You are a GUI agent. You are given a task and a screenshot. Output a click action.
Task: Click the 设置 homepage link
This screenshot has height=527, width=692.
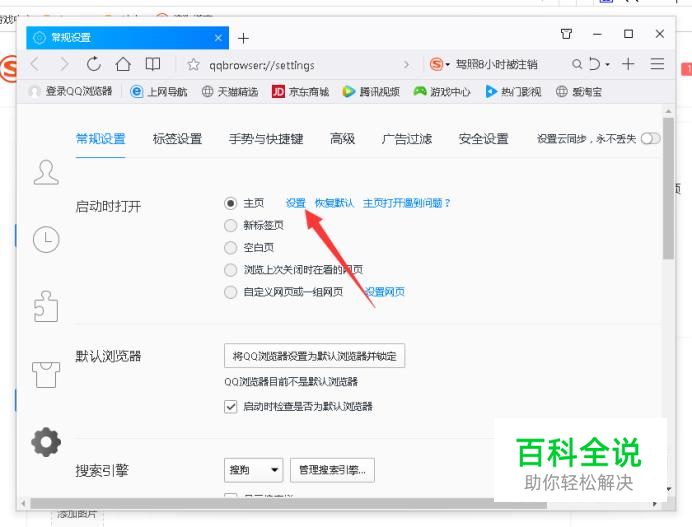coord(296,203)
